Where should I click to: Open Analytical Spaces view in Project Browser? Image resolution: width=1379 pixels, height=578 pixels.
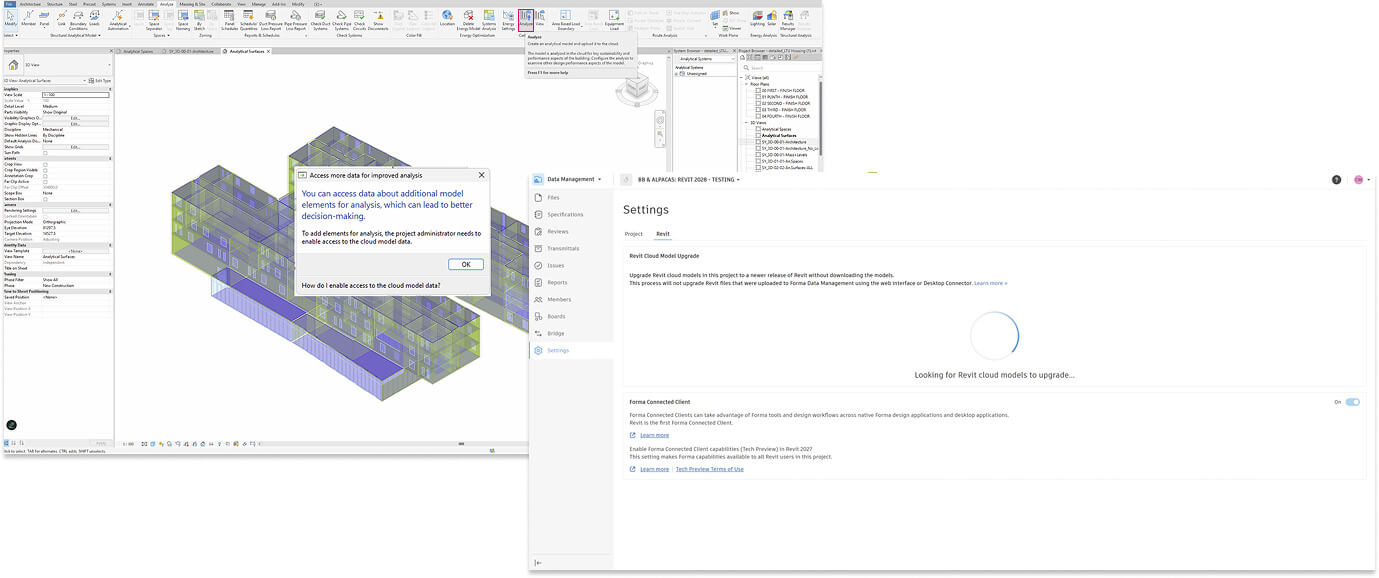click(776, 129)
